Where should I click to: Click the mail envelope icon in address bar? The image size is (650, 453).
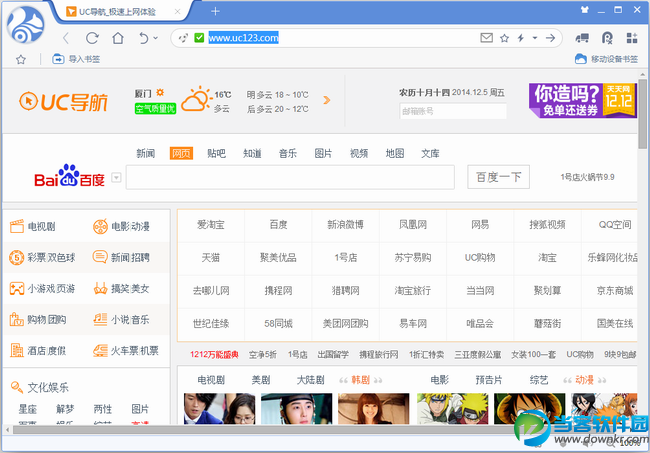[x=486, y=38]
